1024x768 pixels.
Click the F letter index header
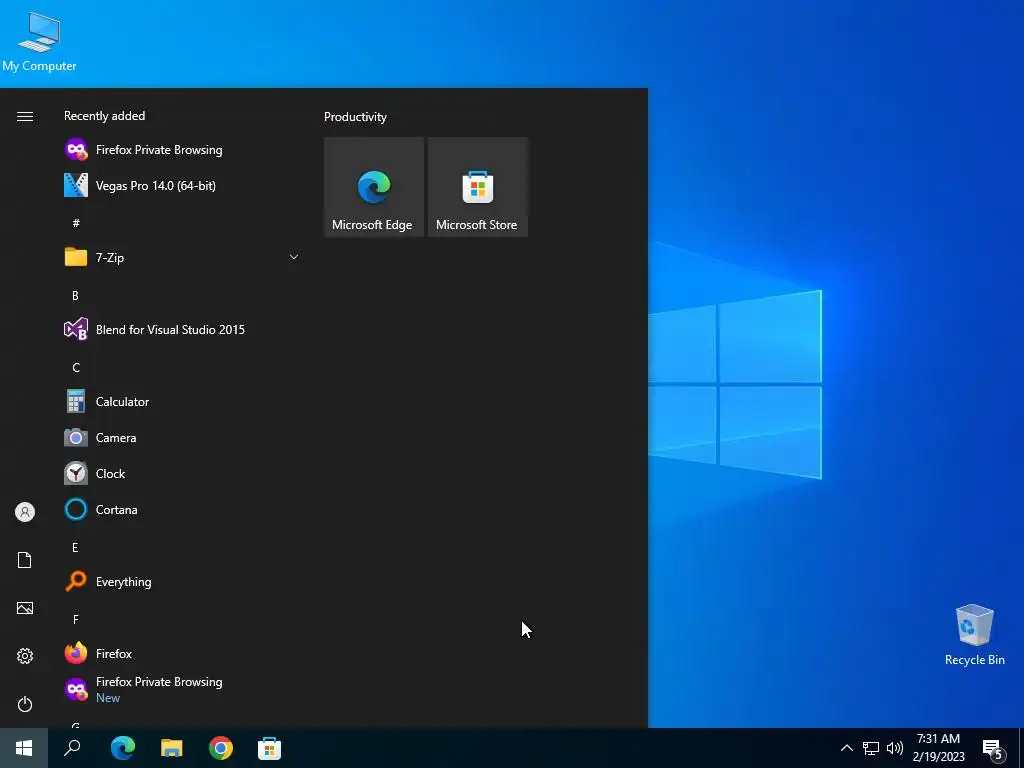click(76, 619)
